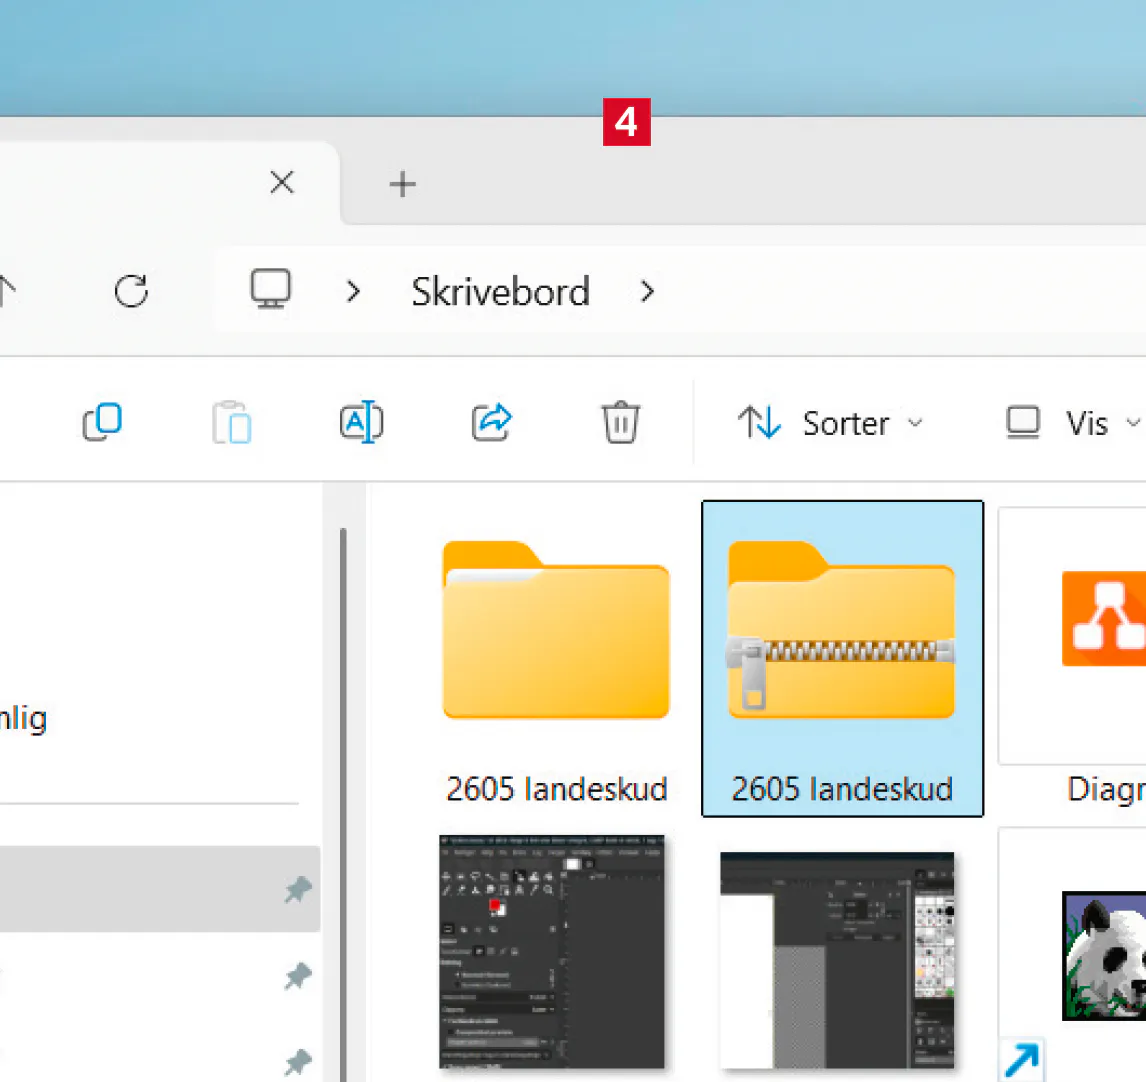1146x1082 pixels.
Task: Select the orange Diagram application icon
Action: 1104,620
